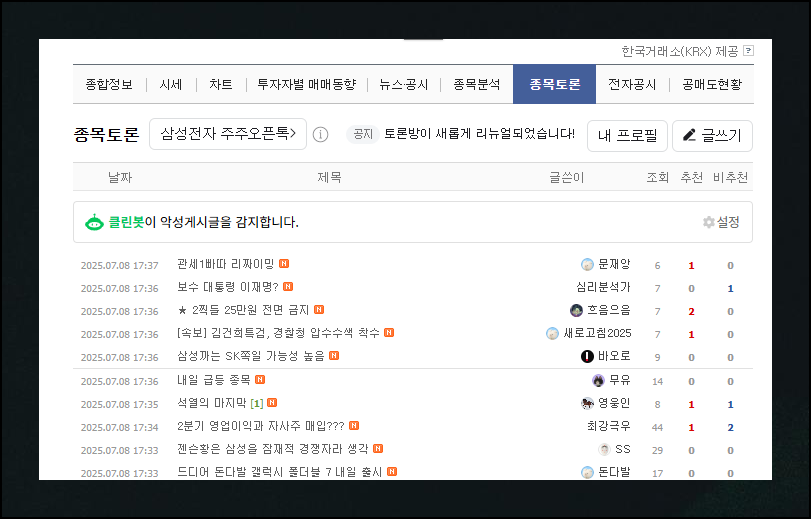811x519 pixels.
Task: Click author name 심리분석가
Action: (604, 287)
